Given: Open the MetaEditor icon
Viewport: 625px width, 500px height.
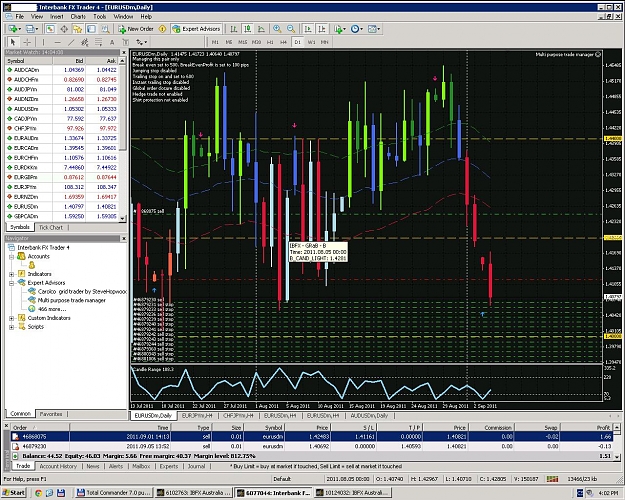Looking at the screenshot, I should (x=163, y=29).
